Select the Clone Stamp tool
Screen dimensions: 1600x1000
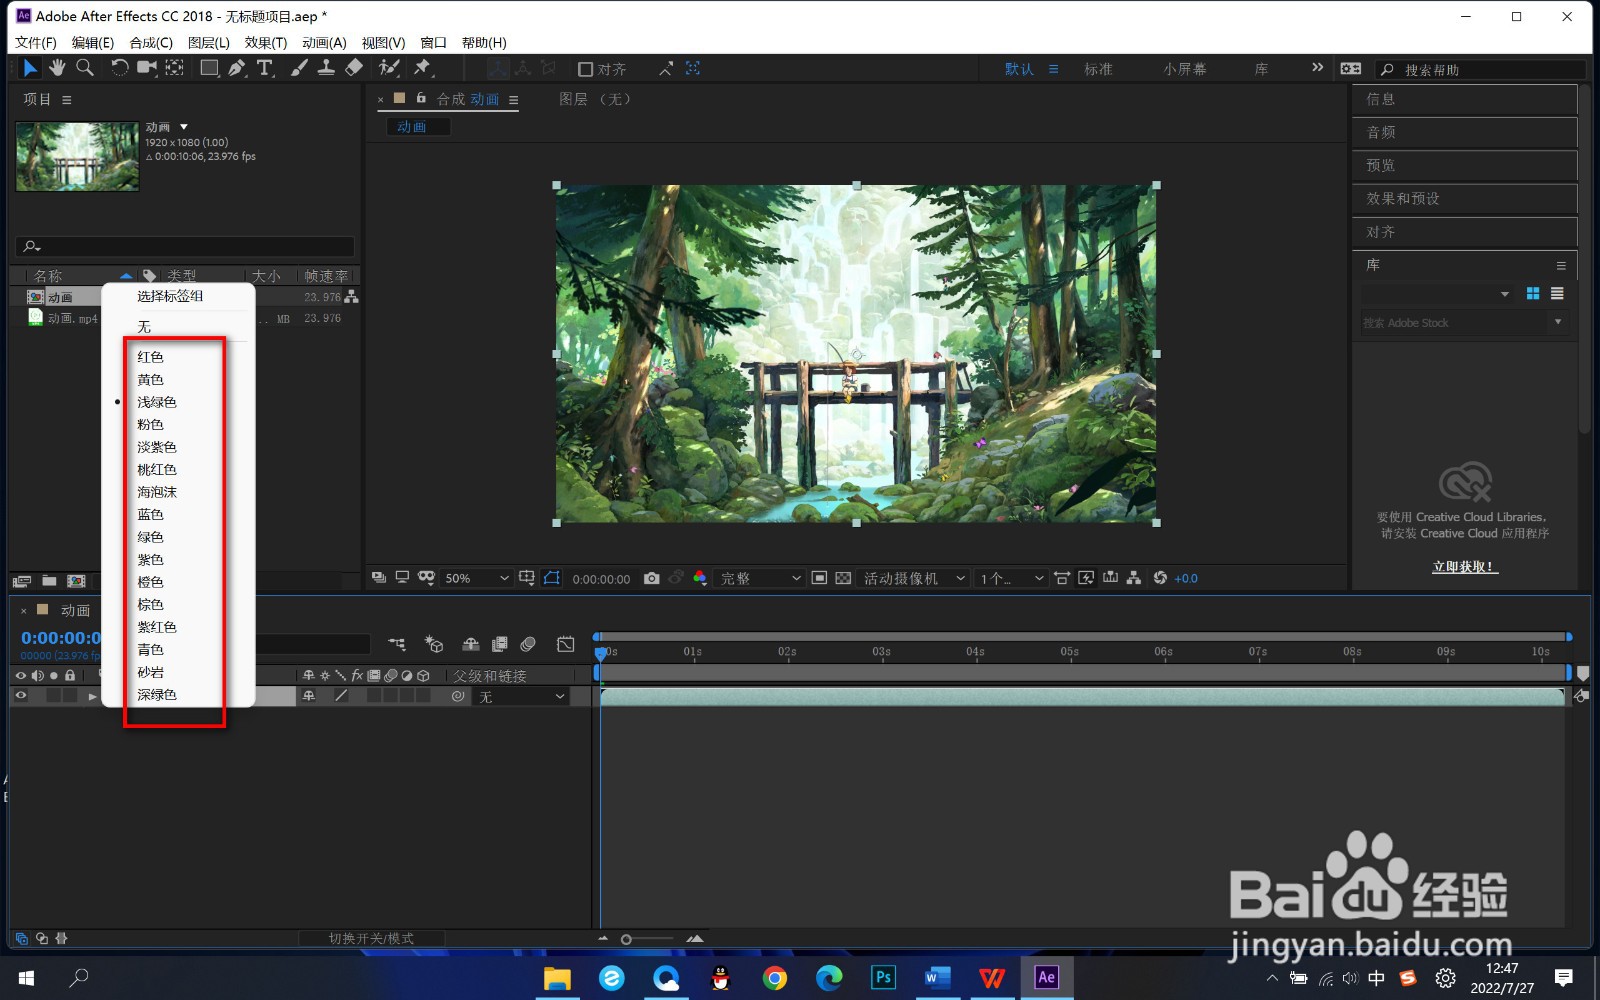pos(326,68)
